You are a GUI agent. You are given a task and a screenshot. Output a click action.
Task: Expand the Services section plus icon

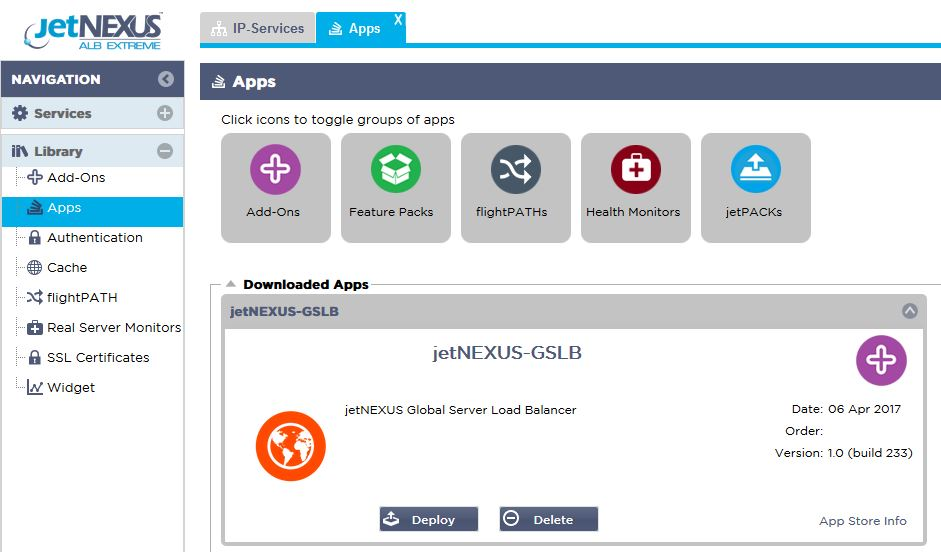point(165,113)
